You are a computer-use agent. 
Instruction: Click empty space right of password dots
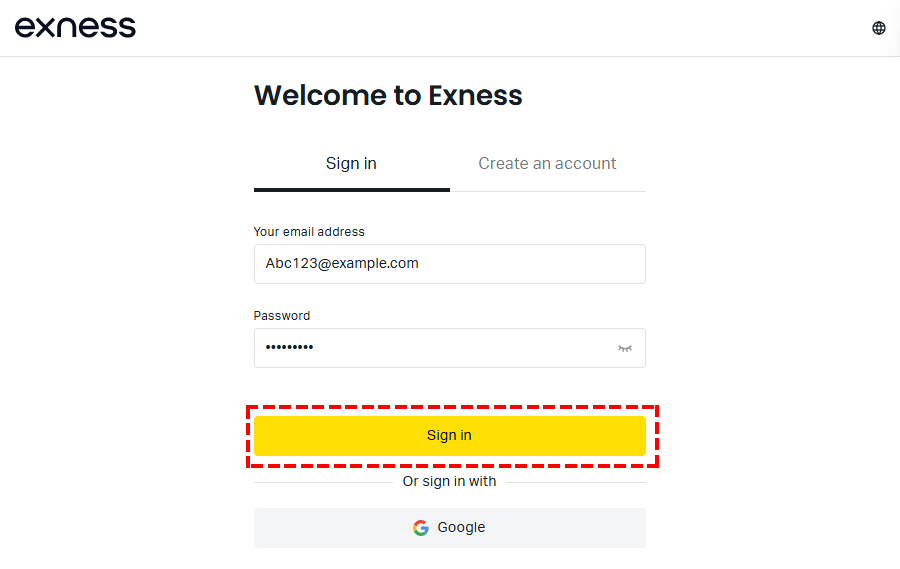pyautogui.click(x=465, y=348)
